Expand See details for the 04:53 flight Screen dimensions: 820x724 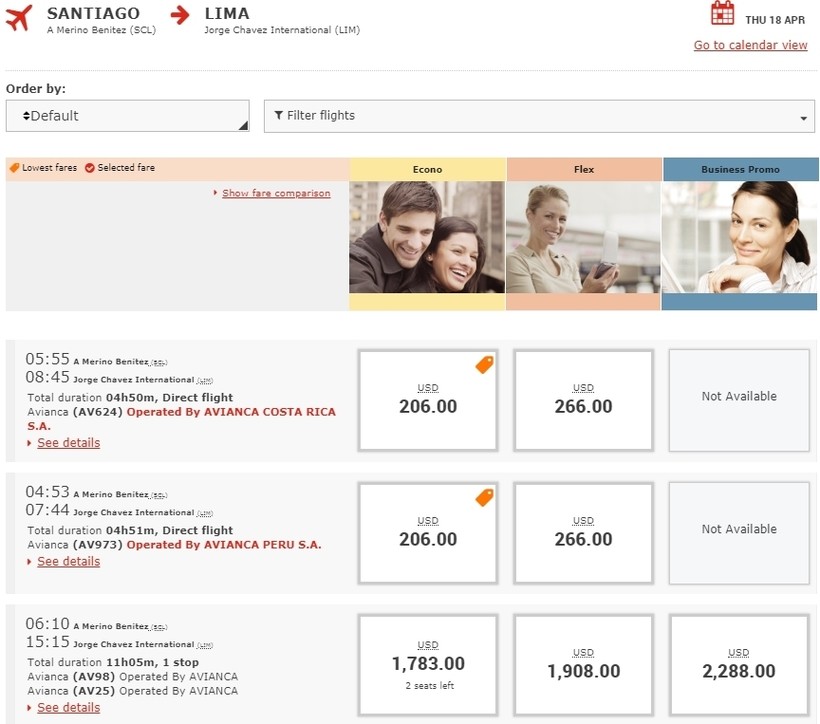pos(68,562)
